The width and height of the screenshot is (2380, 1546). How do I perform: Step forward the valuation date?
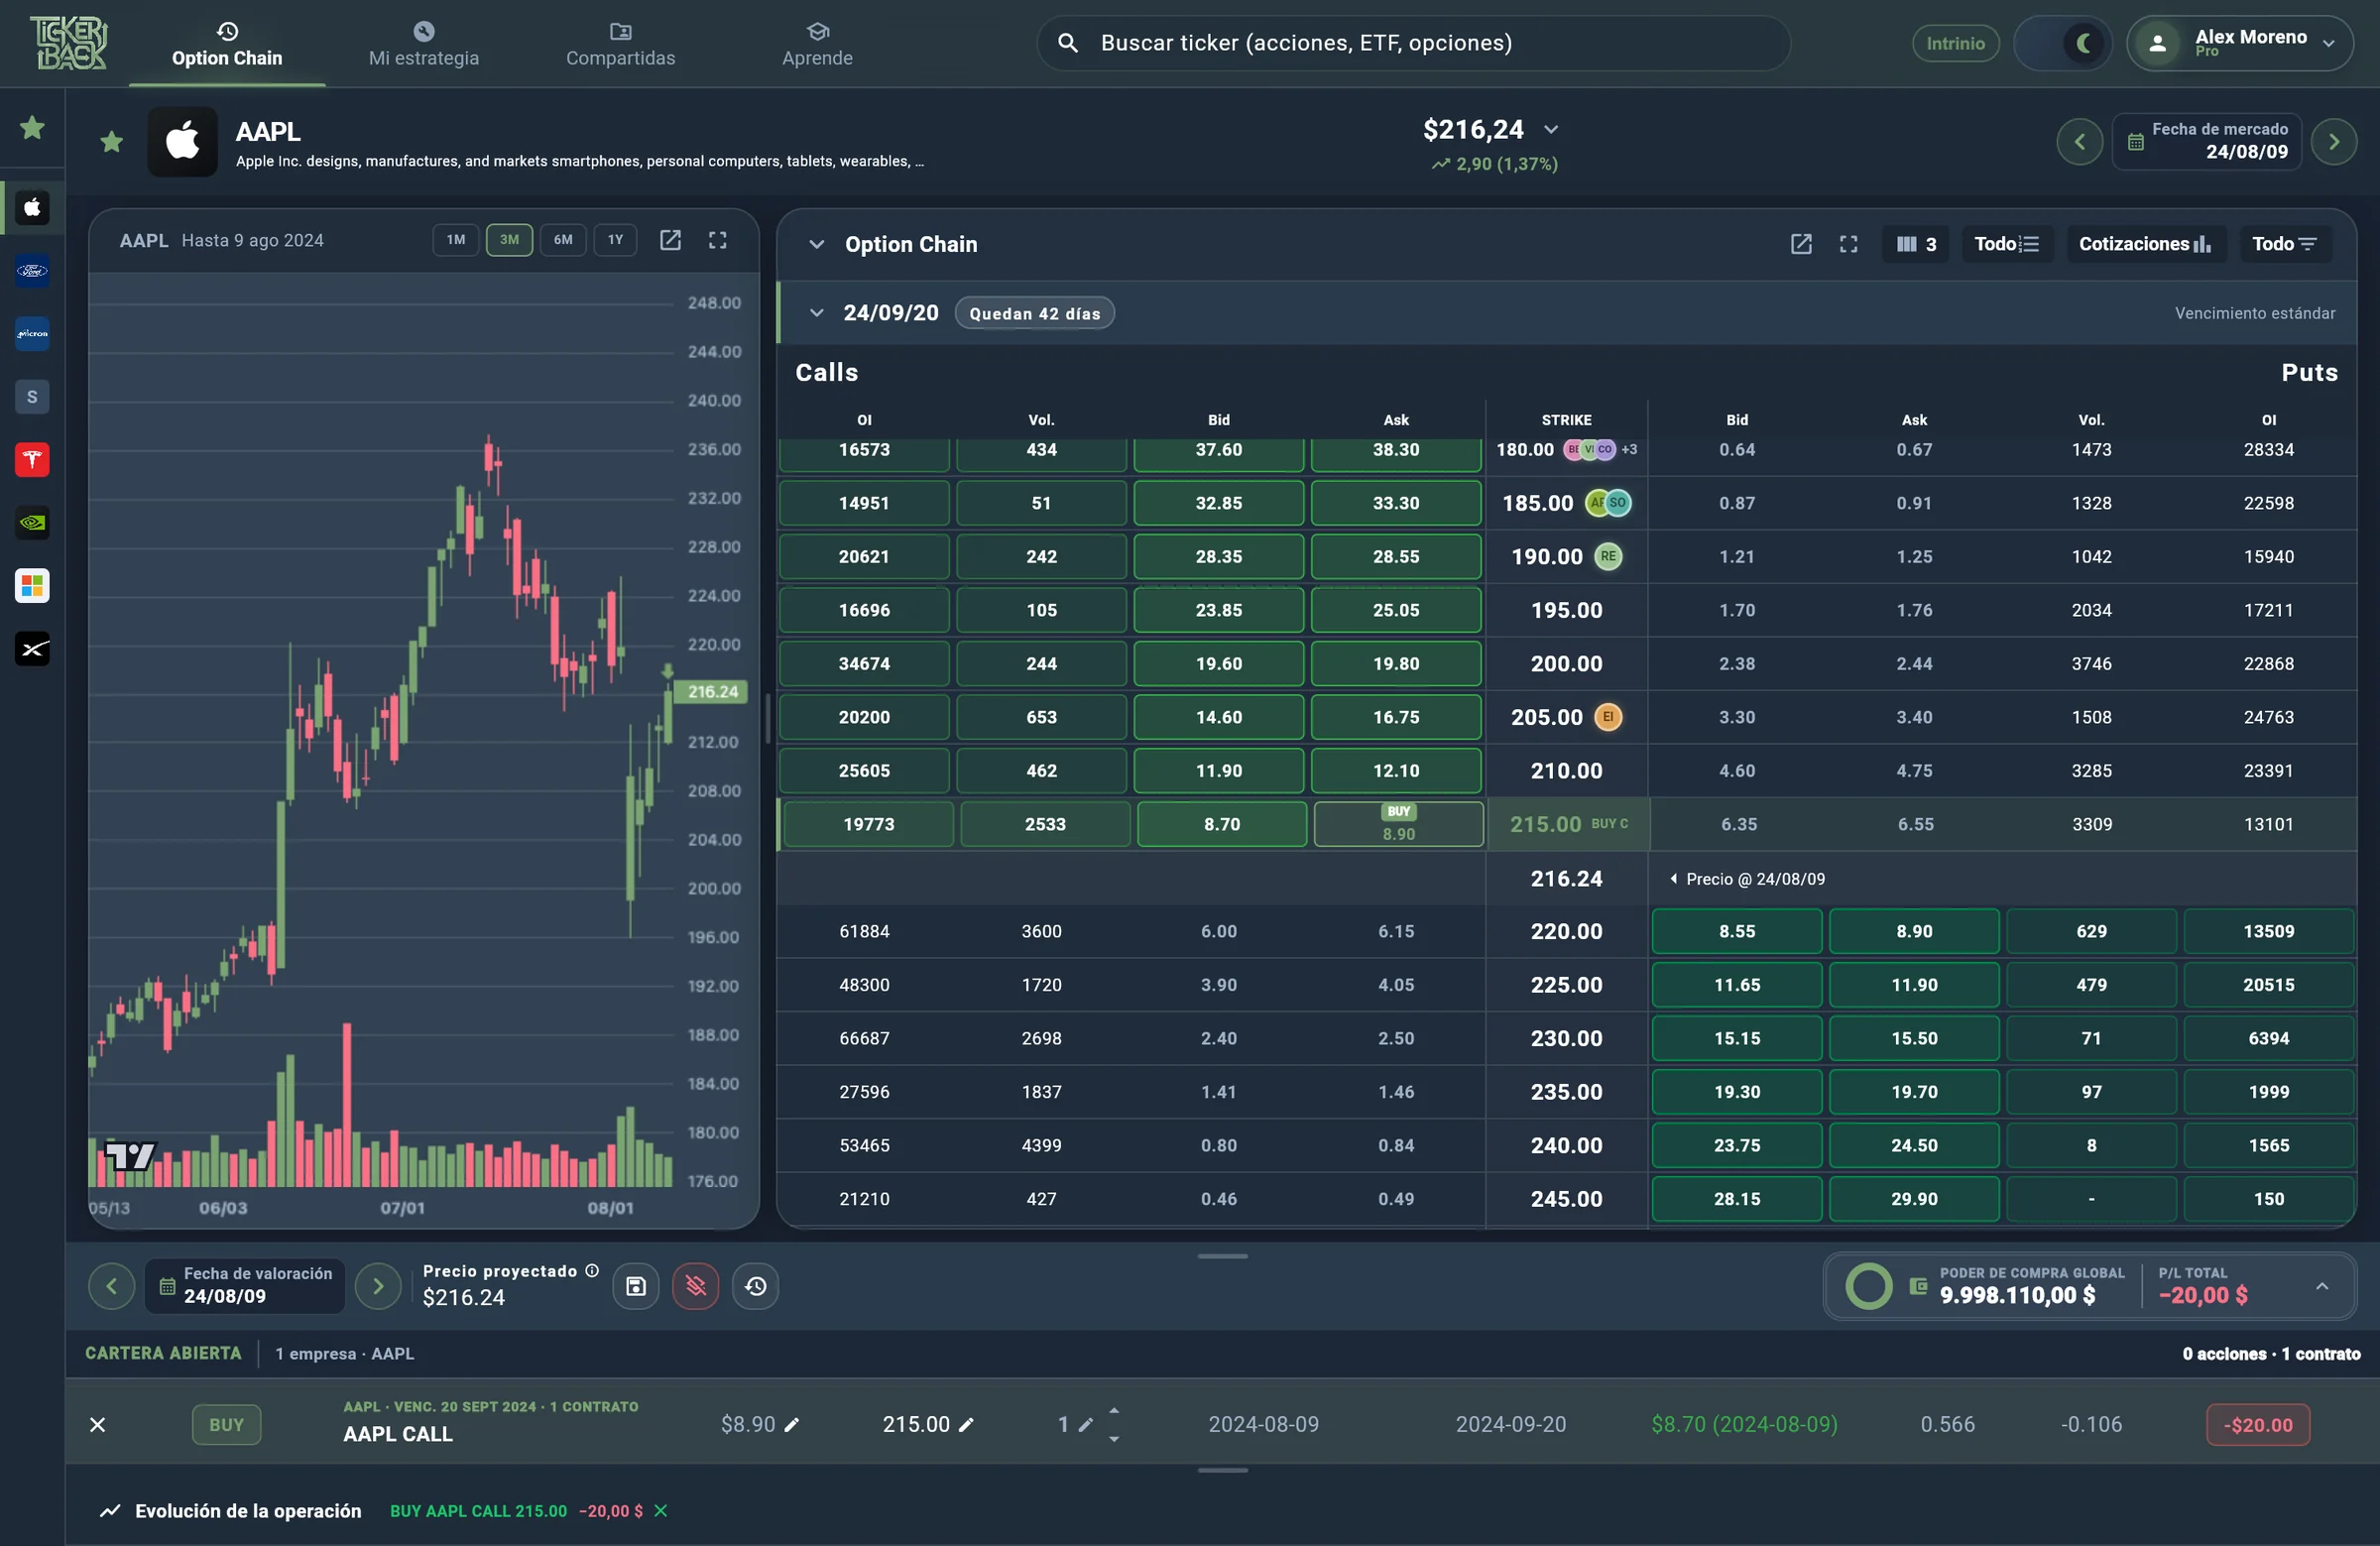378,1286
